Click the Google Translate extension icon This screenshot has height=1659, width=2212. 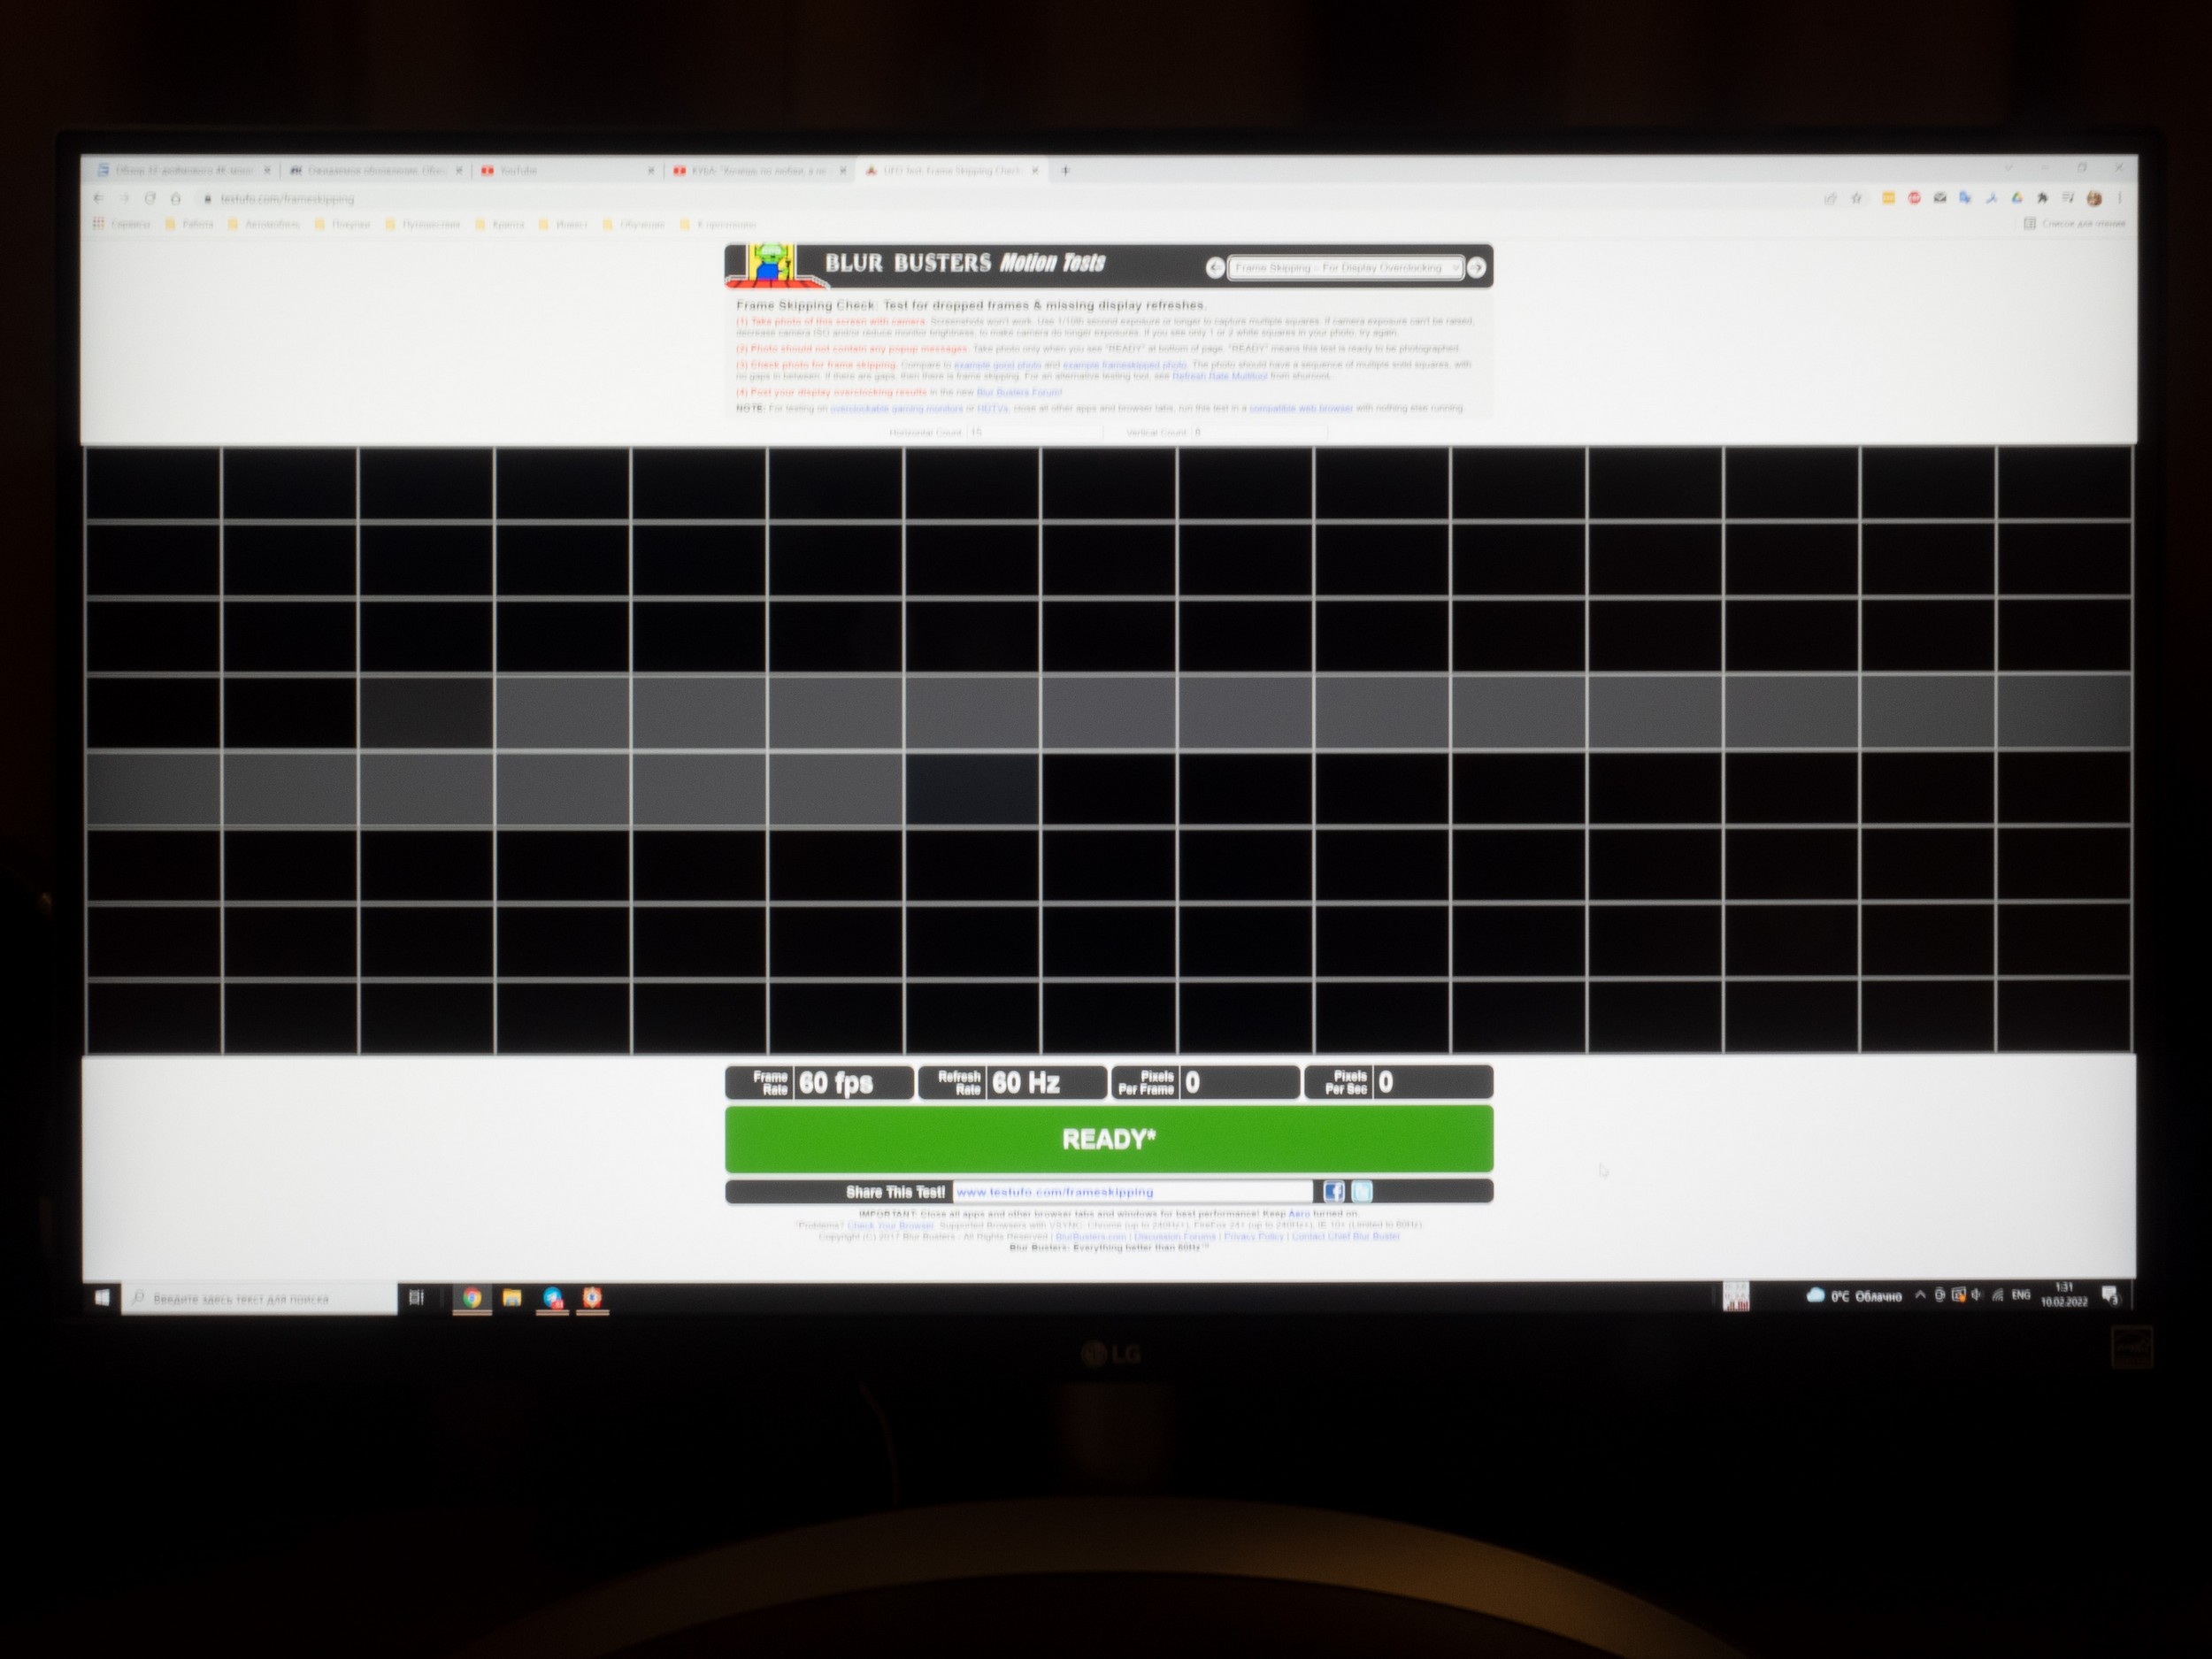pyautogui.click(x=1965, y=198)
